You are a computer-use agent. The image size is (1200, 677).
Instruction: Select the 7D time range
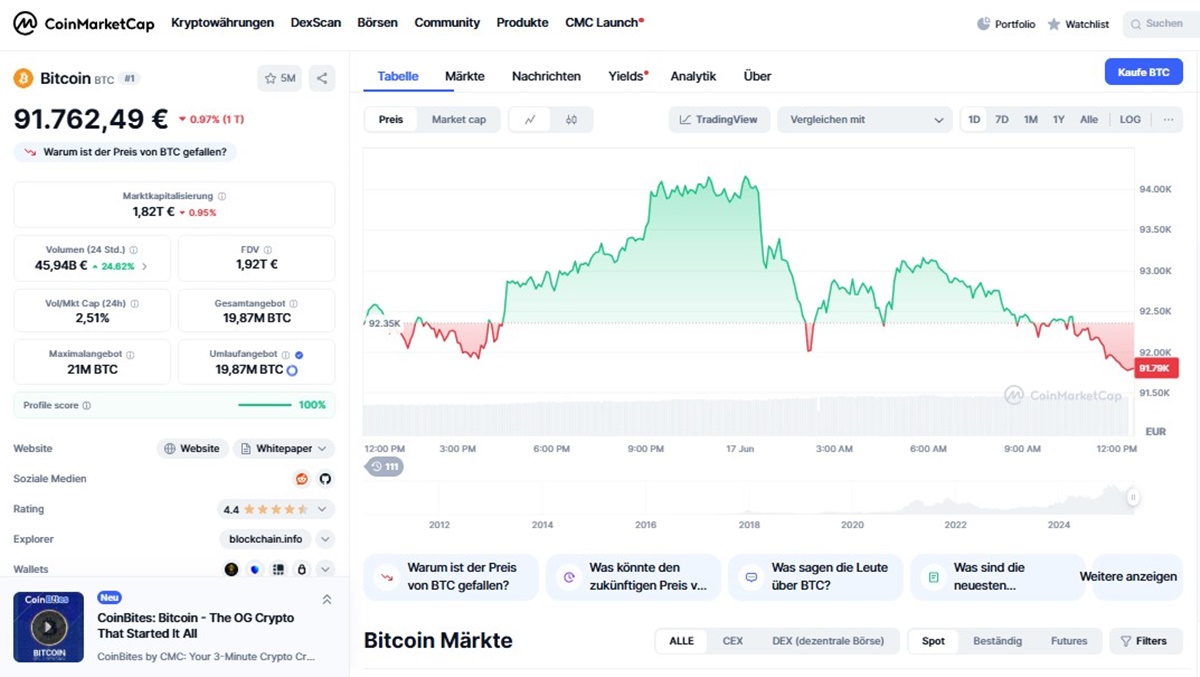click(1002, 120)
